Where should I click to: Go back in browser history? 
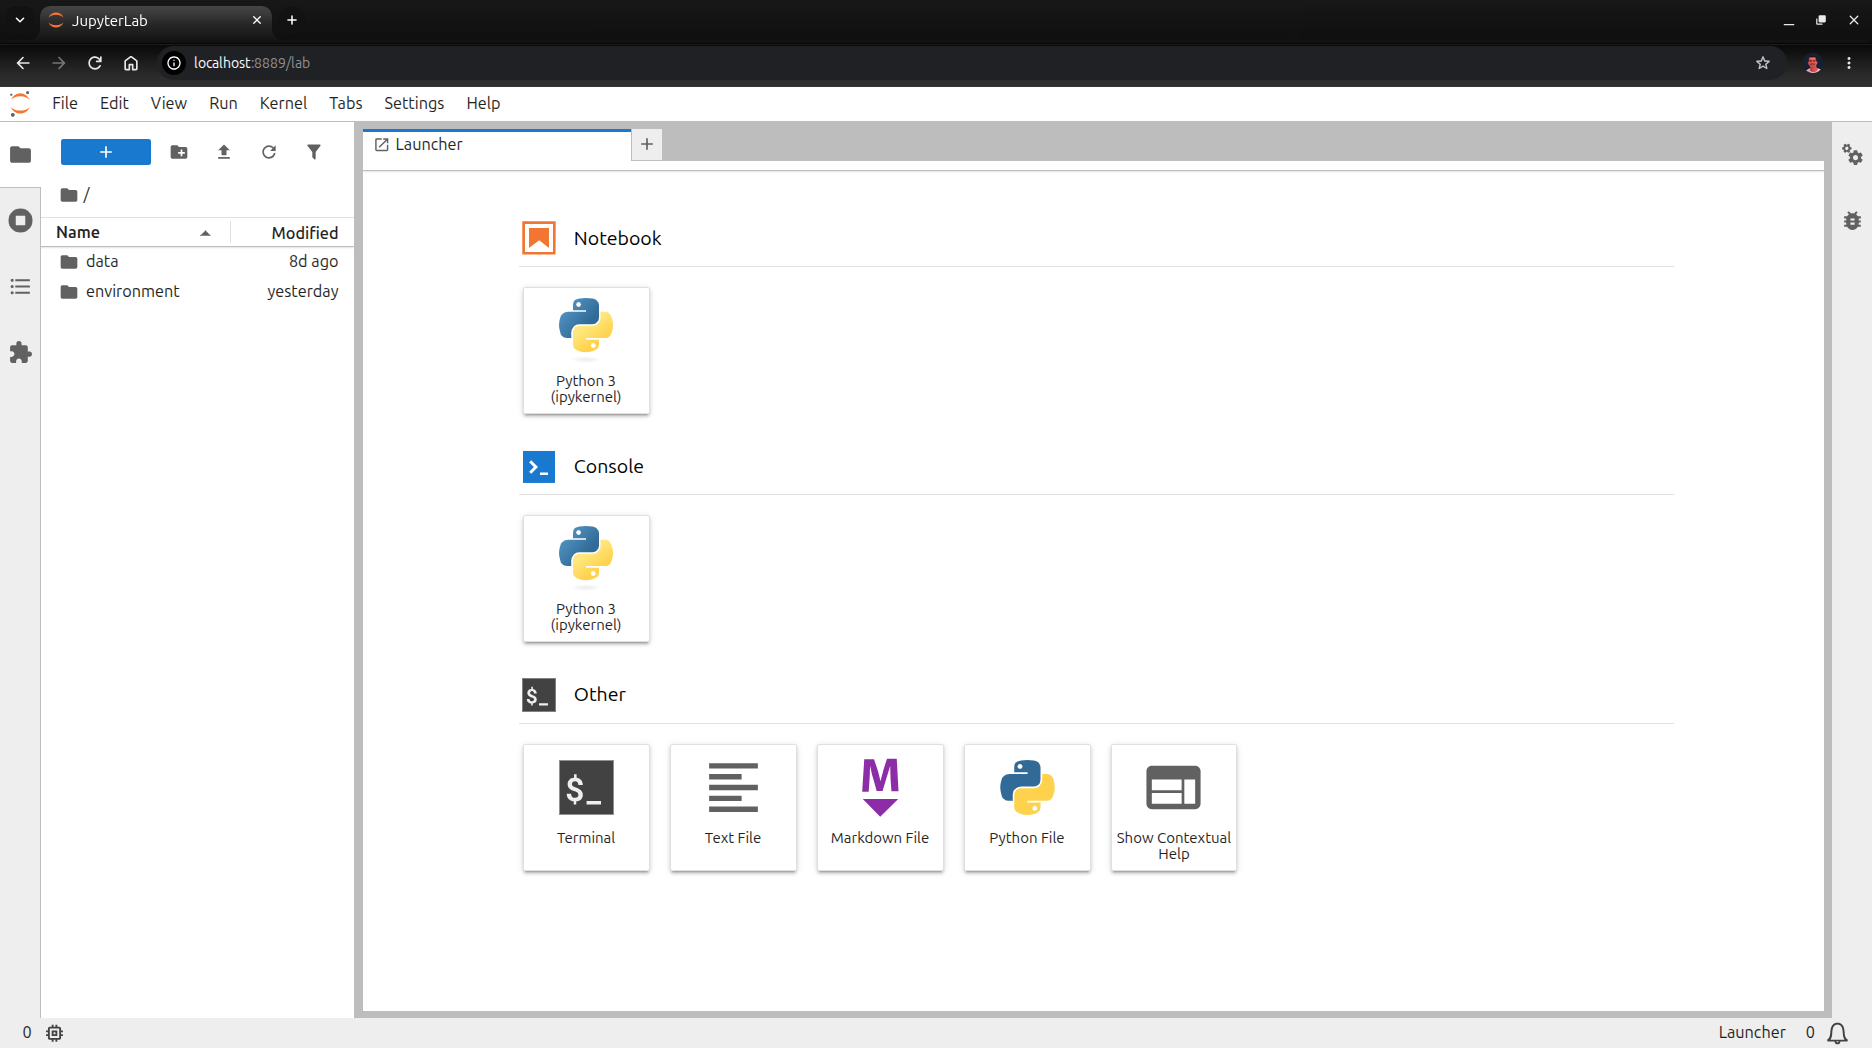23,63
